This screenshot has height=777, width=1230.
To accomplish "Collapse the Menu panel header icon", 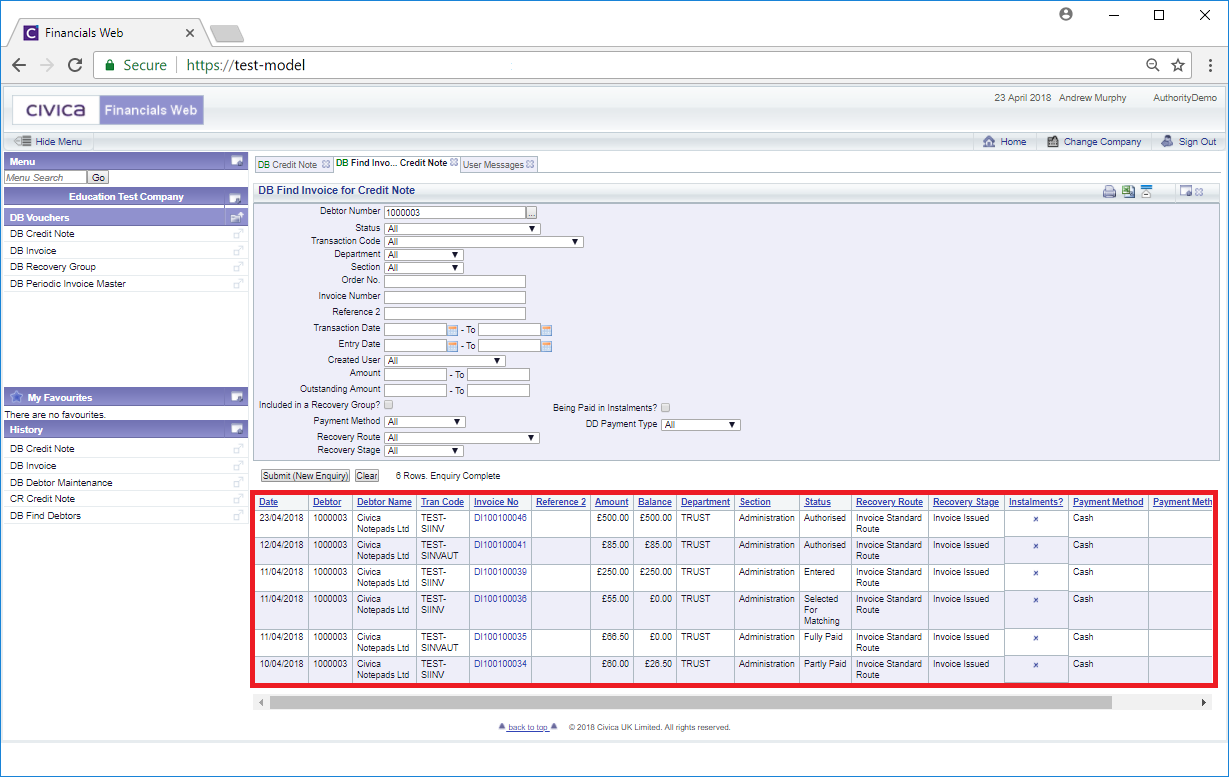I will [237, 161].
